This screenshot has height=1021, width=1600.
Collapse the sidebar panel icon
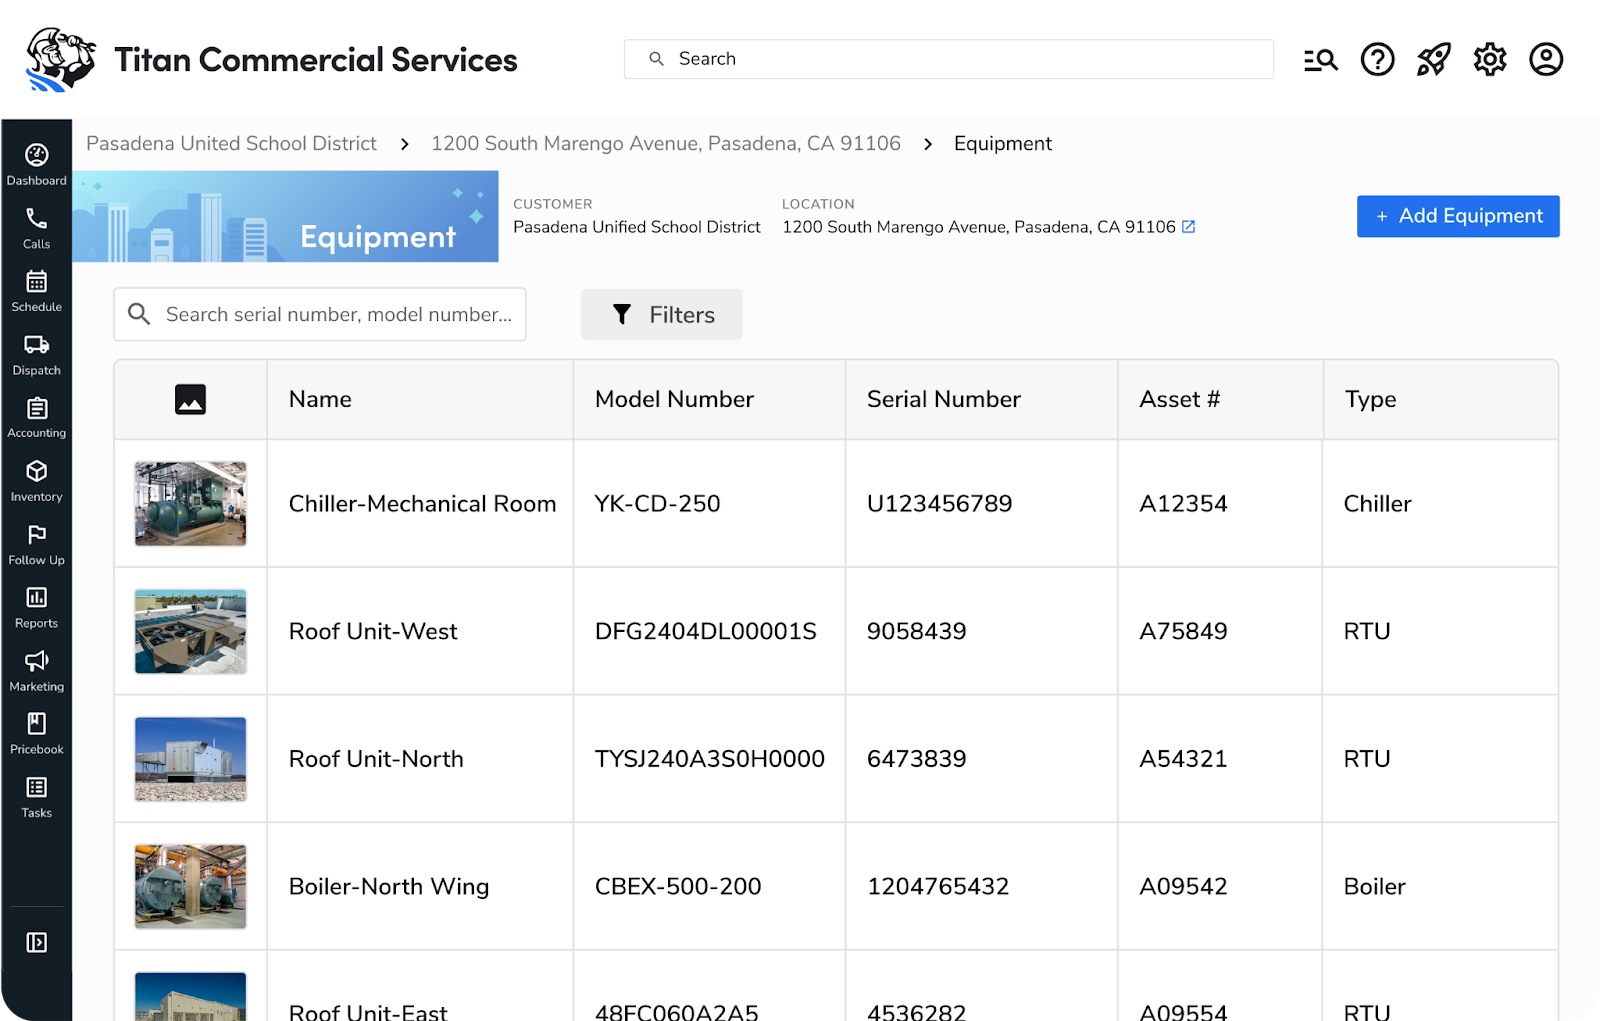(x=37, y=942)
